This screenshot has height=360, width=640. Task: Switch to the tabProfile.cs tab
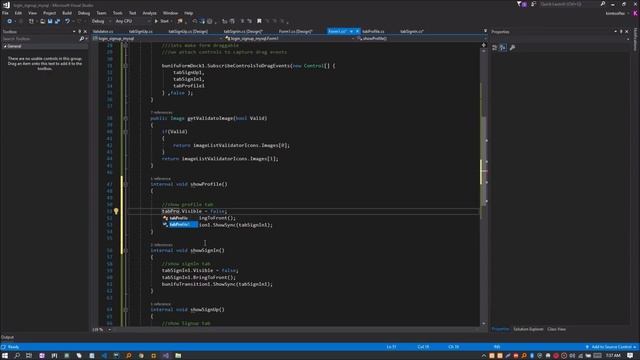pyautogui.click(x=373, y=31)
